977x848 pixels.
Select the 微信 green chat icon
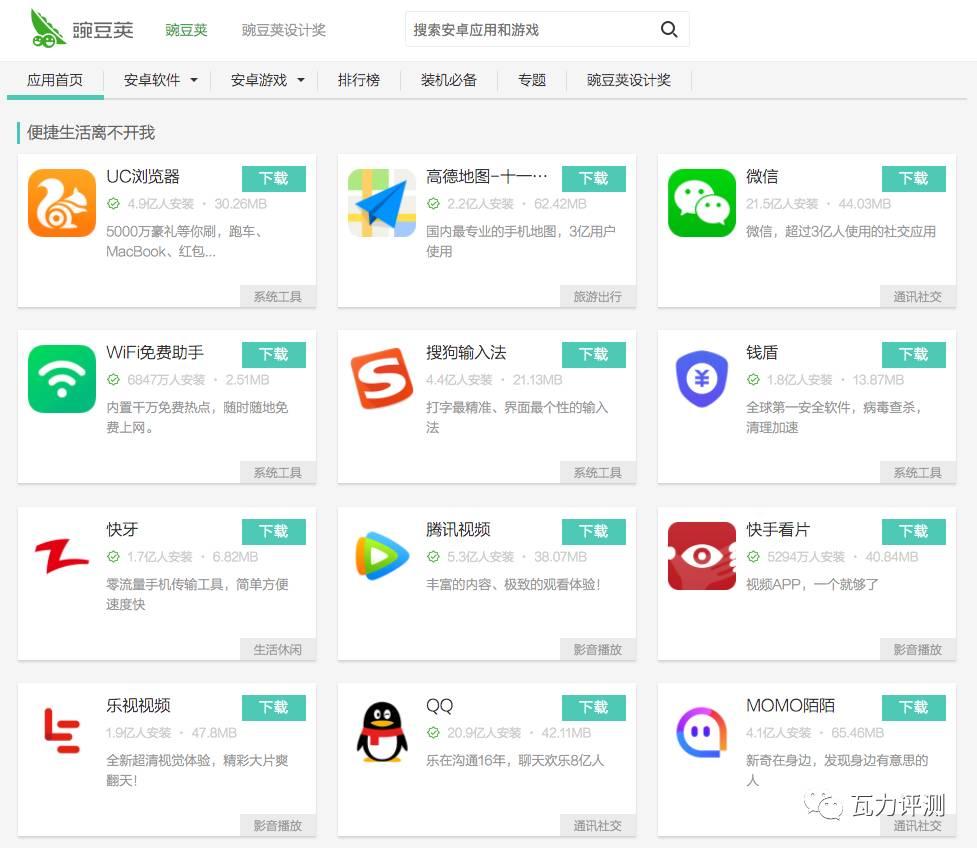[x=701, y=203]
